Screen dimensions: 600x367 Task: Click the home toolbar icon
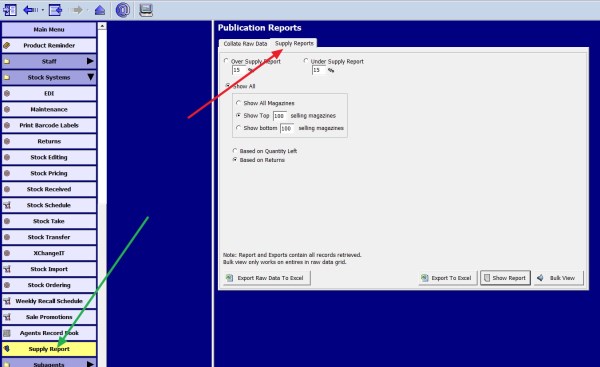pos(100,10)
